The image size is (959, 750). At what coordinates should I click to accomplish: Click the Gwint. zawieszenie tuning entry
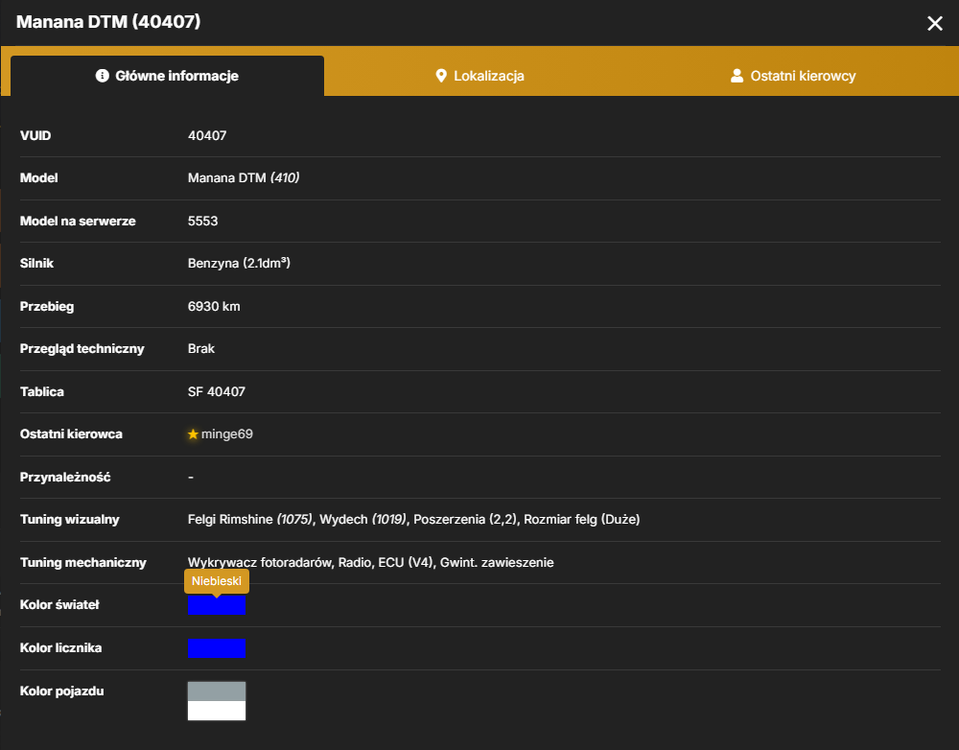click(x=497, y=562)
